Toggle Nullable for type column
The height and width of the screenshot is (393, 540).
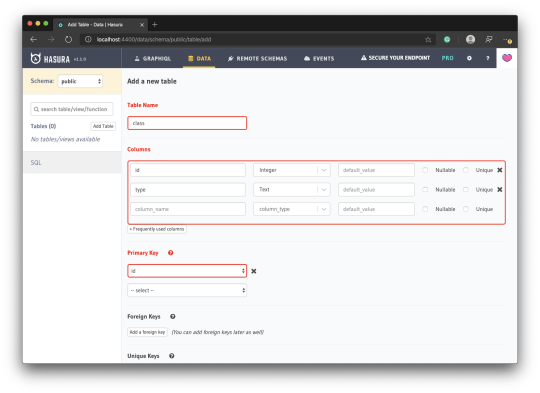[425, 190]
